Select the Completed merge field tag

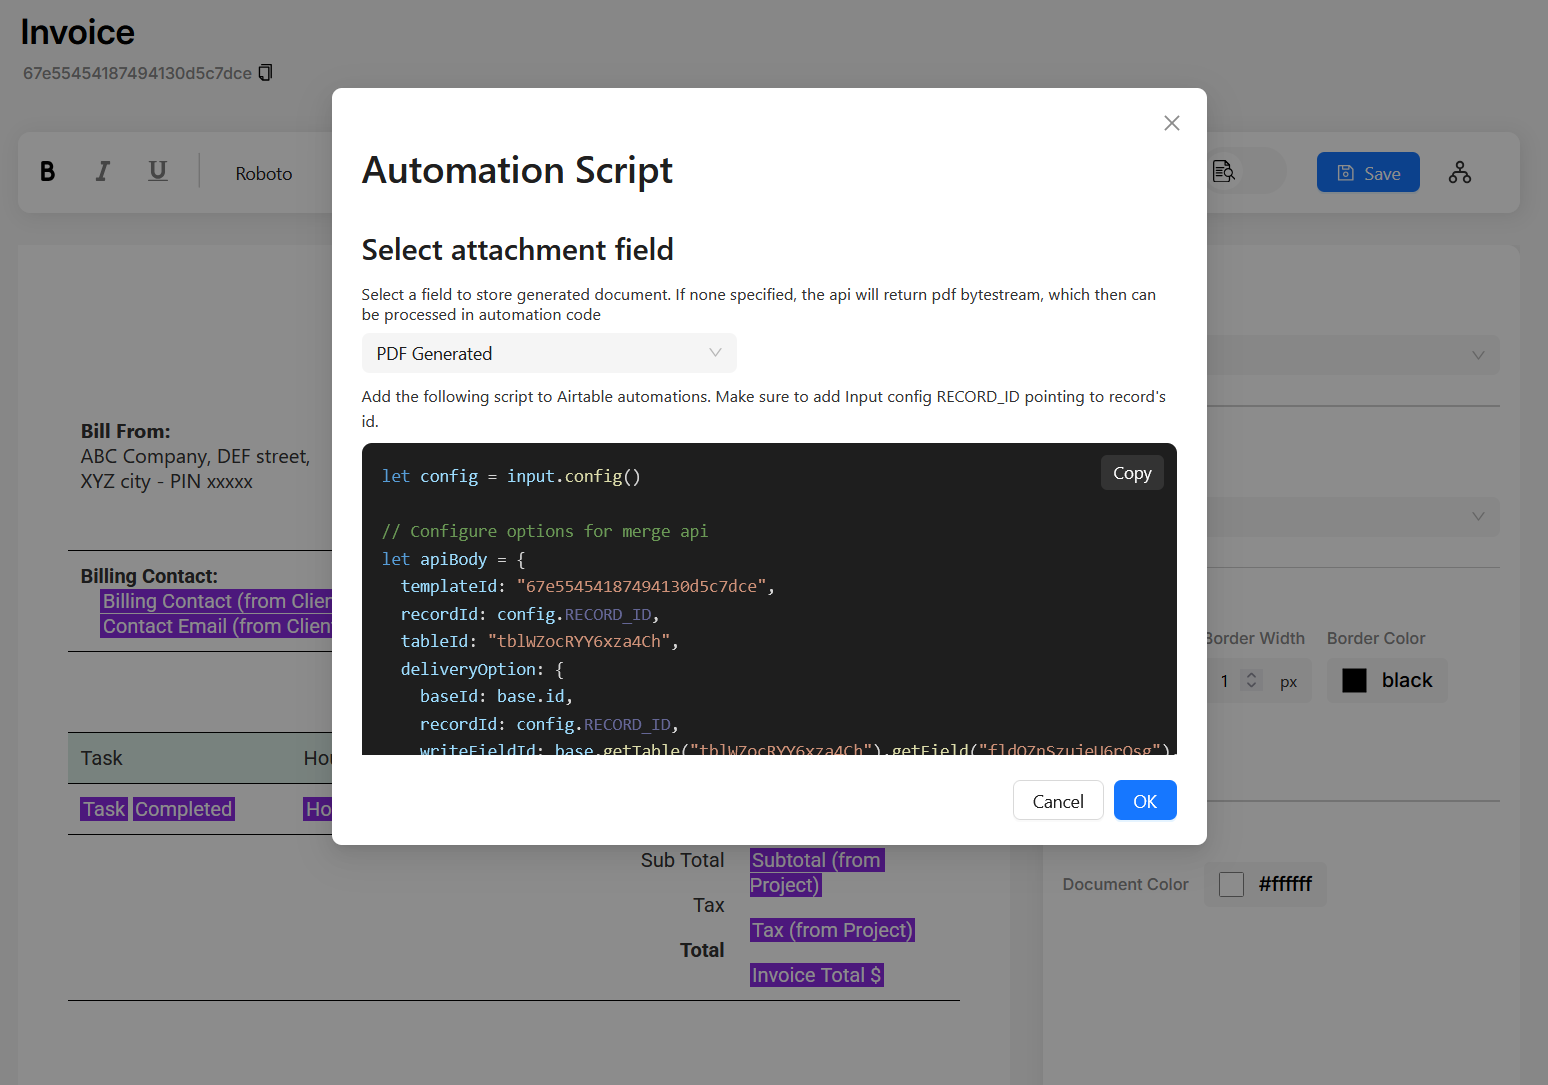(x=184, y=809)
